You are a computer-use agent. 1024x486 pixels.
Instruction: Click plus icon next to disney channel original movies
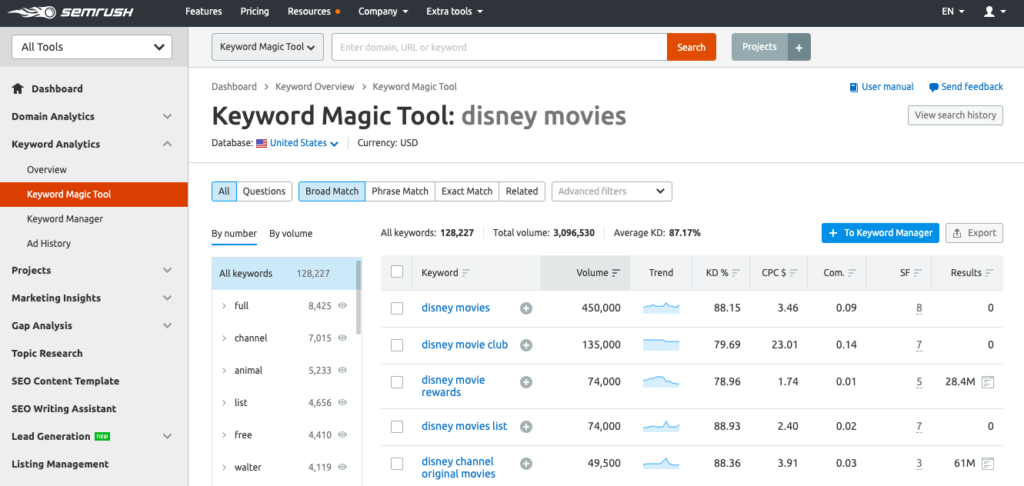(x=526, y=464)
